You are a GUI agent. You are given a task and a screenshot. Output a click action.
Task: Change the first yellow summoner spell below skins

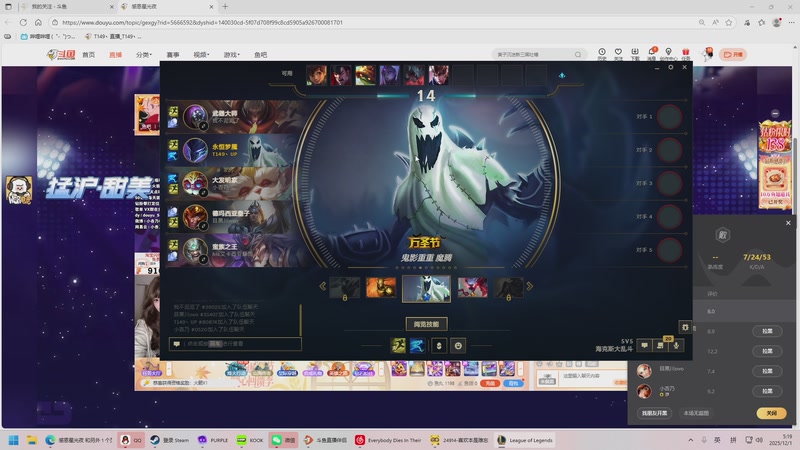pos(398,345)
